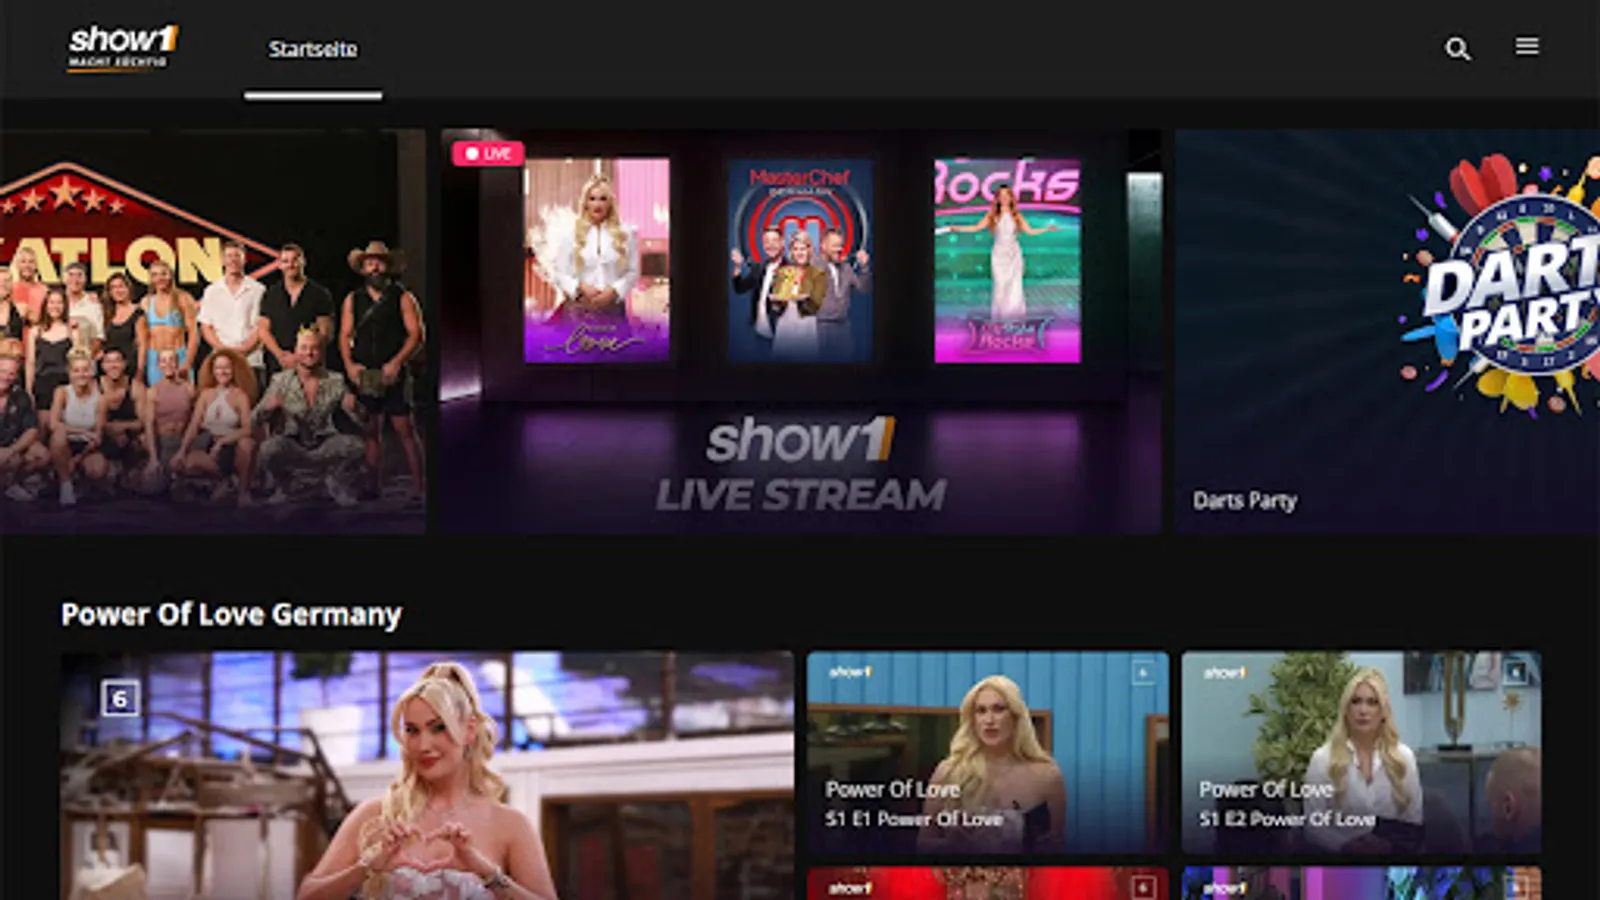Click the age badge on the red thumbnail below
Screen dimensions: 1600x900
(1143, 886)
